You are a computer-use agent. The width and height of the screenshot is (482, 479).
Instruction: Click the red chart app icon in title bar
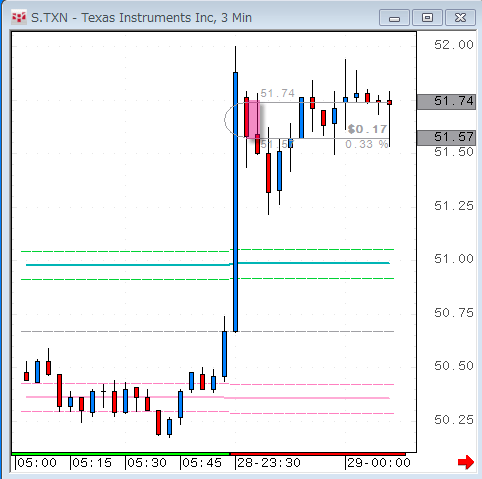[19, 17]
